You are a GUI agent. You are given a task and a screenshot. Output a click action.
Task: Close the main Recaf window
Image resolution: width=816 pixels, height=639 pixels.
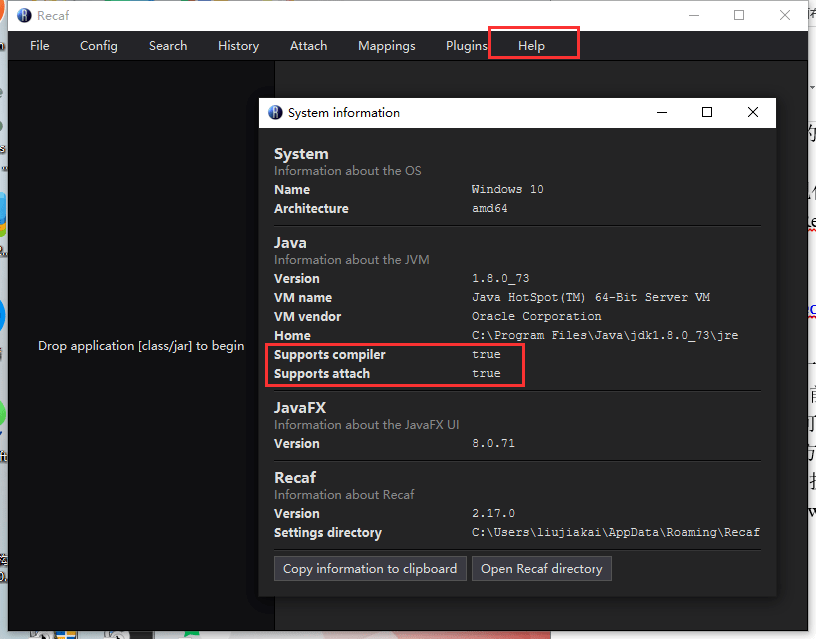click(785, 15)
